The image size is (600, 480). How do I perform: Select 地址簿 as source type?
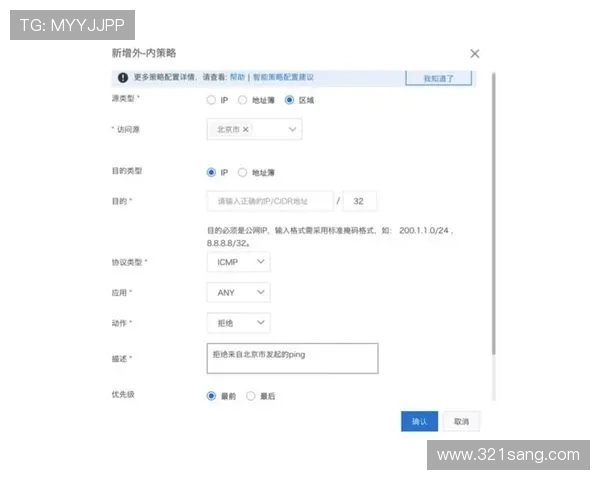point(242,100)
